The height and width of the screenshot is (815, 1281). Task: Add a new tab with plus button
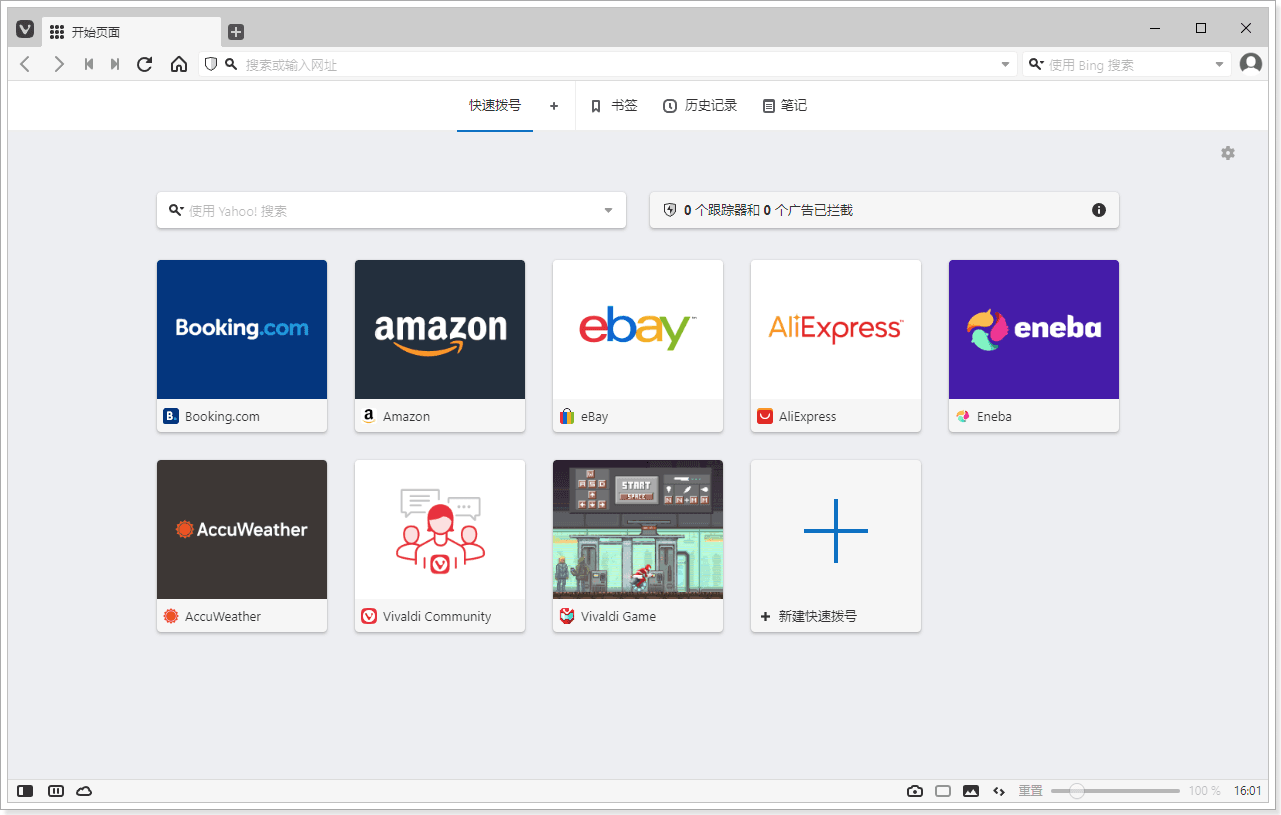tap(236, 32)
